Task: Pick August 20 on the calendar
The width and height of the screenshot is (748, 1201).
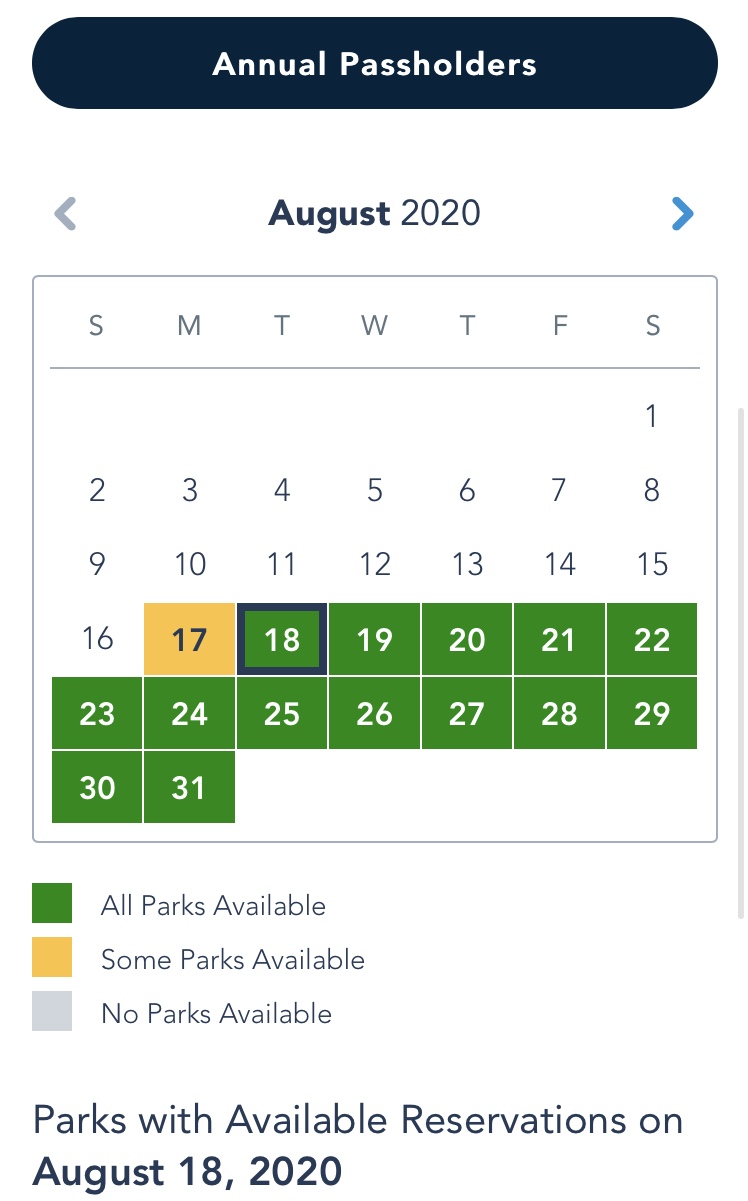Action: (x=467, y=639)
